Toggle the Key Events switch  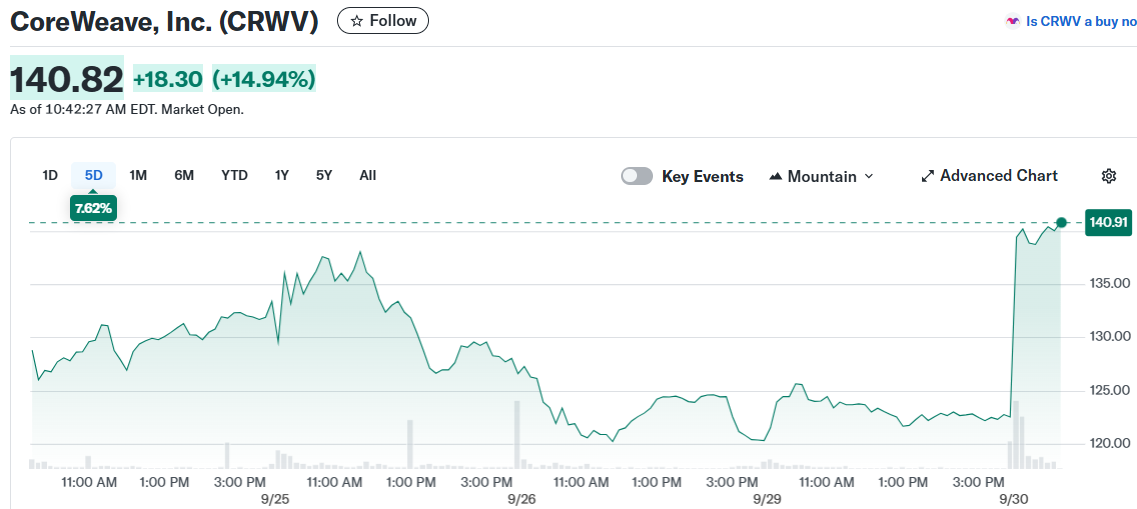637,176
